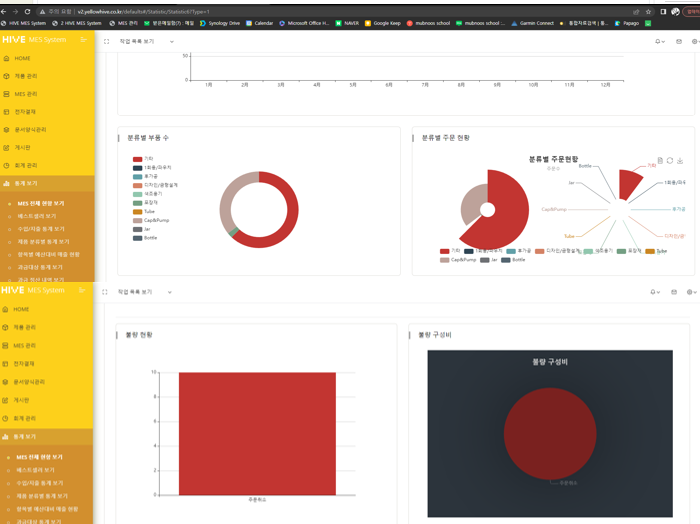The width and height of the screenshot is (700, 524).
Task: Select 베스트셀러 보기 in upper sidebar
Action: tap(37, 216)
